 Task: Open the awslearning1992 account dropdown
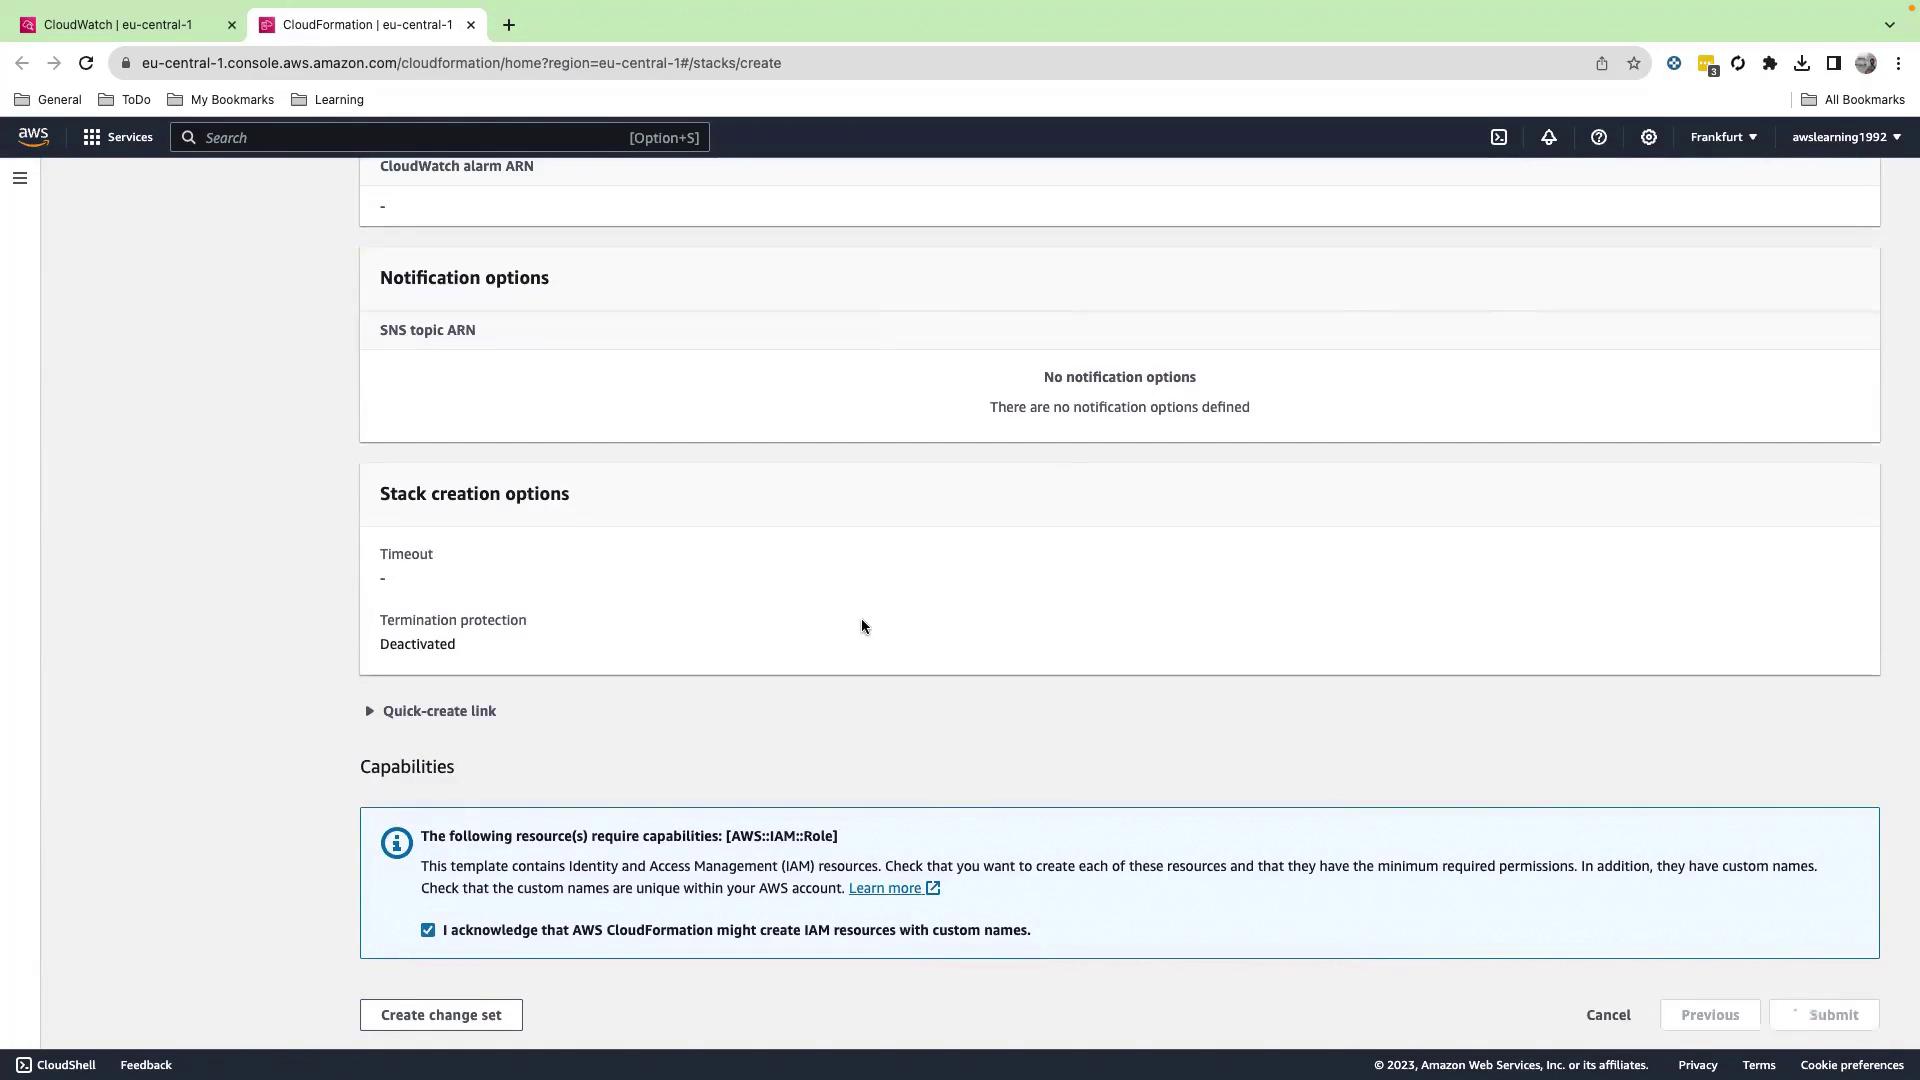point(1846,137)
